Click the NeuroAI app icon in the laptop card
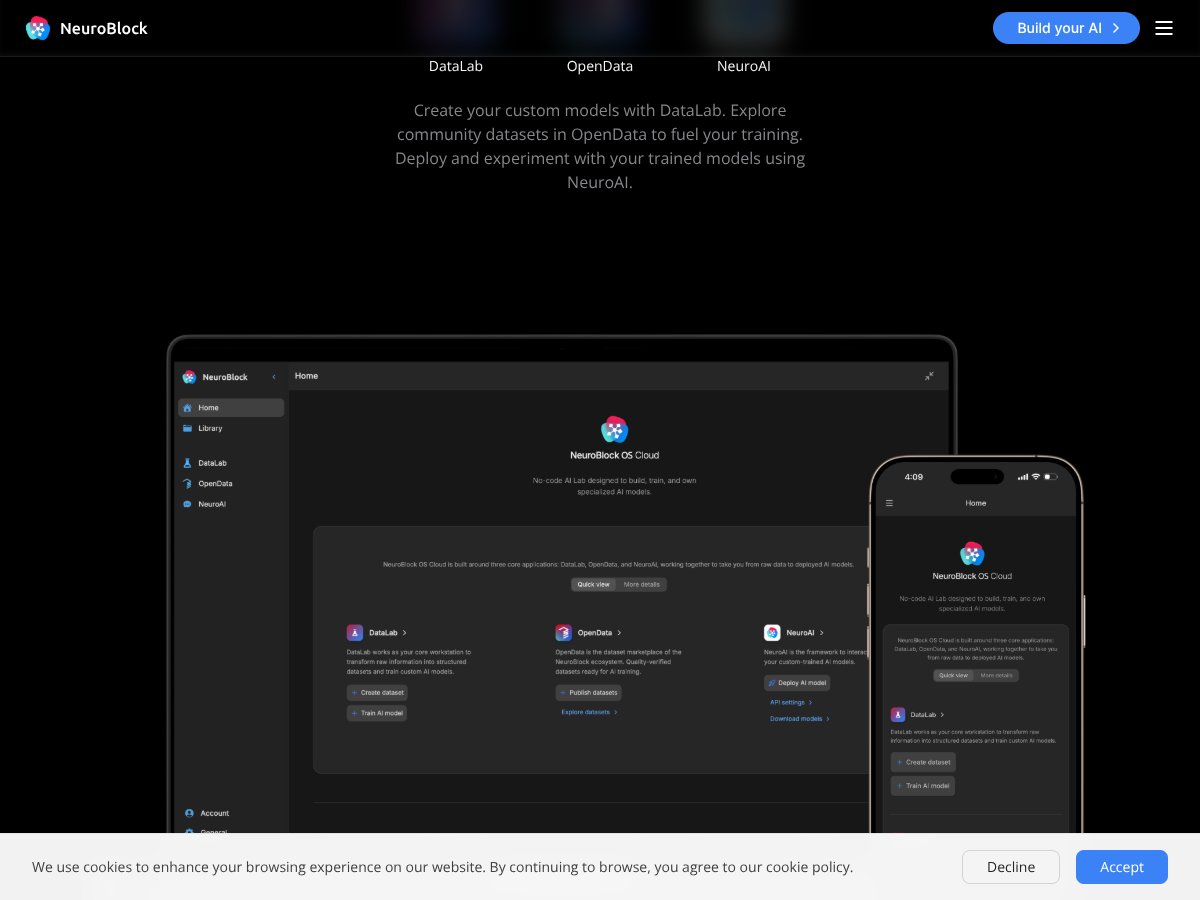 pyautogui.click(x=772, y=633)
